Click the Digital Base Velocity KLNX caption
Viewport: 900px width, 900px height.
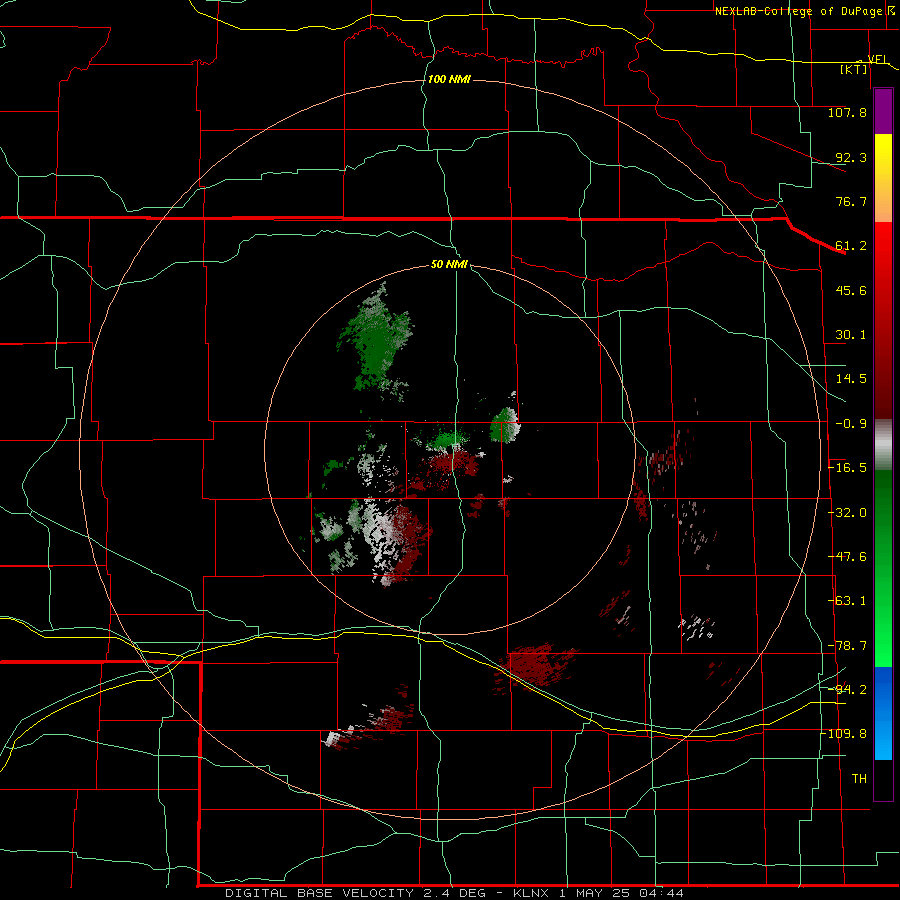point(454,893)
